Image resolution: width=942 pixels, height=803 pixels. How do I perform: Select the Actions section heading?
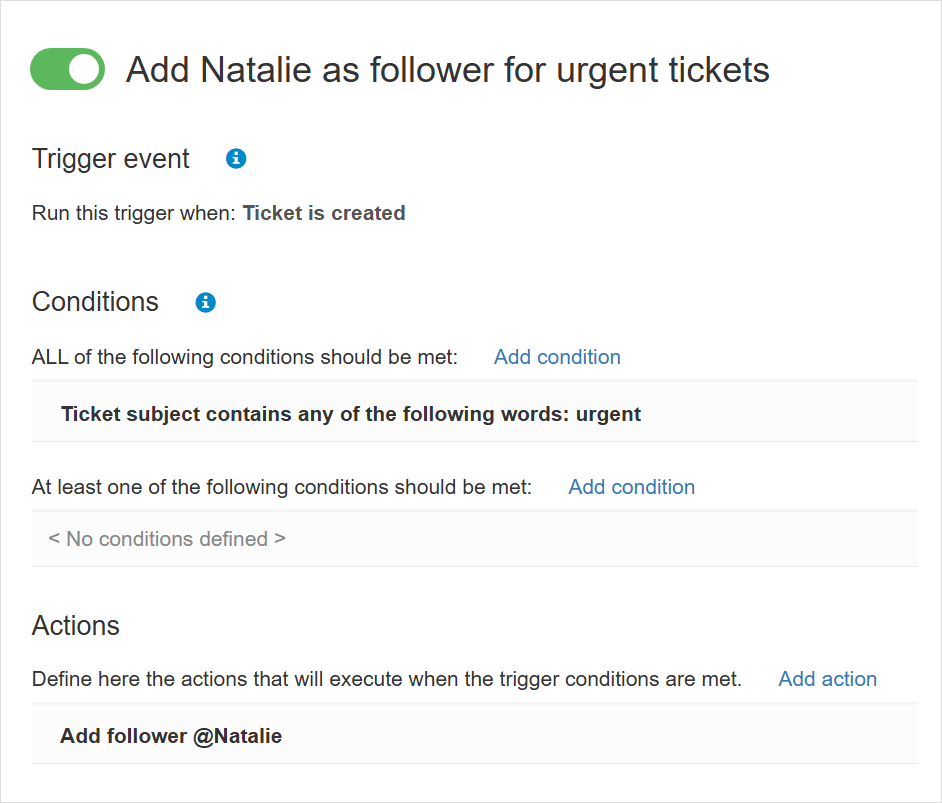point(76,626)
